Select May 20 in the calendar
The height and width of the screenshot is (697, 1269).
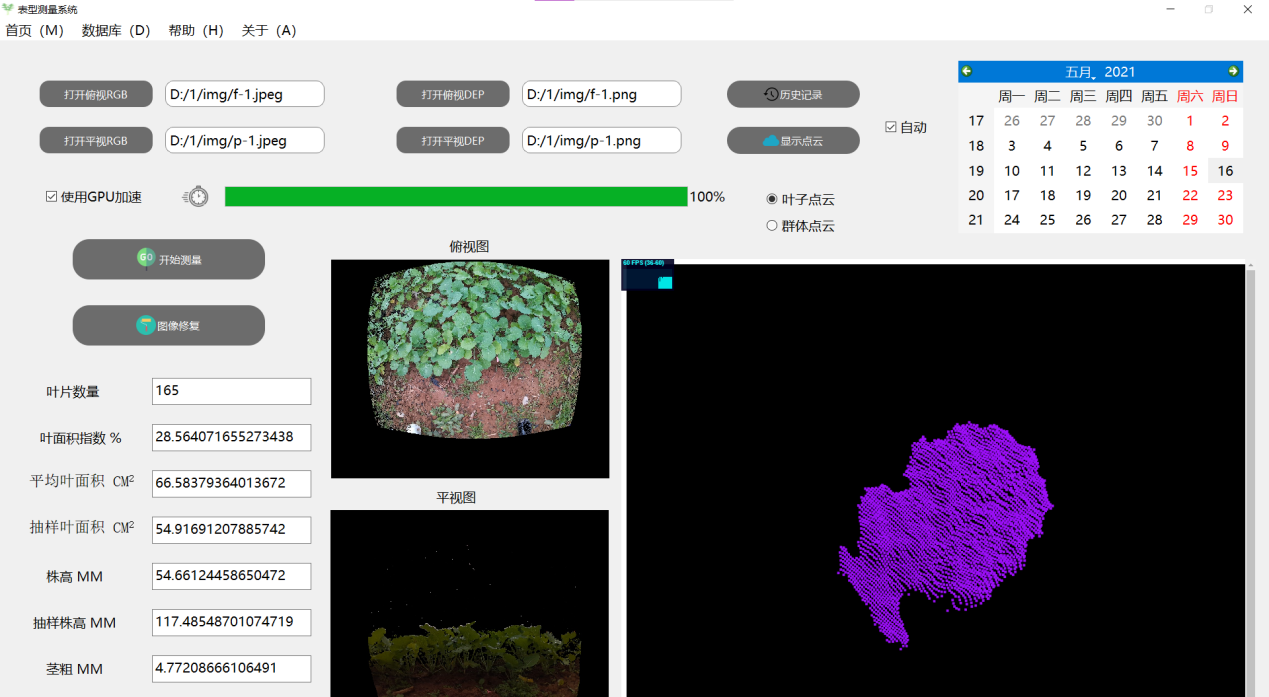point(1119,195)
